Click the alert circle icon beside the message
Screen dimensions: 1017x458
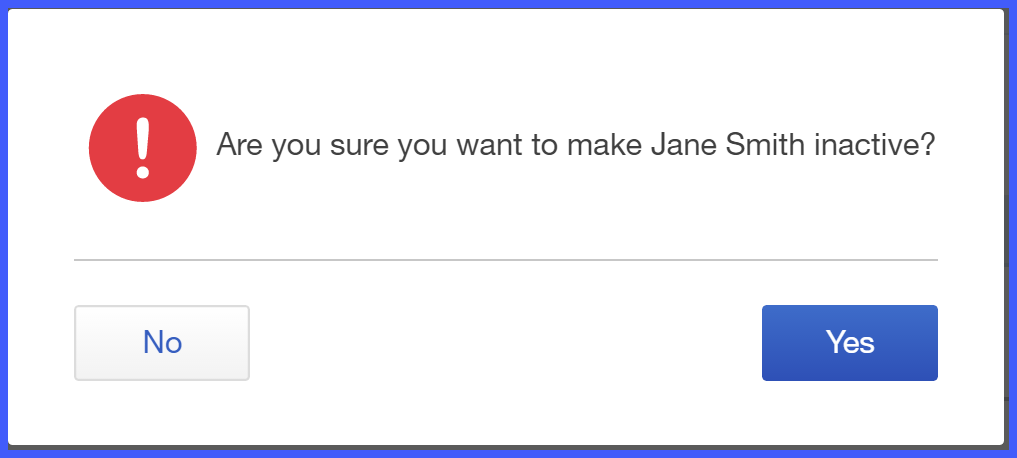143,148
